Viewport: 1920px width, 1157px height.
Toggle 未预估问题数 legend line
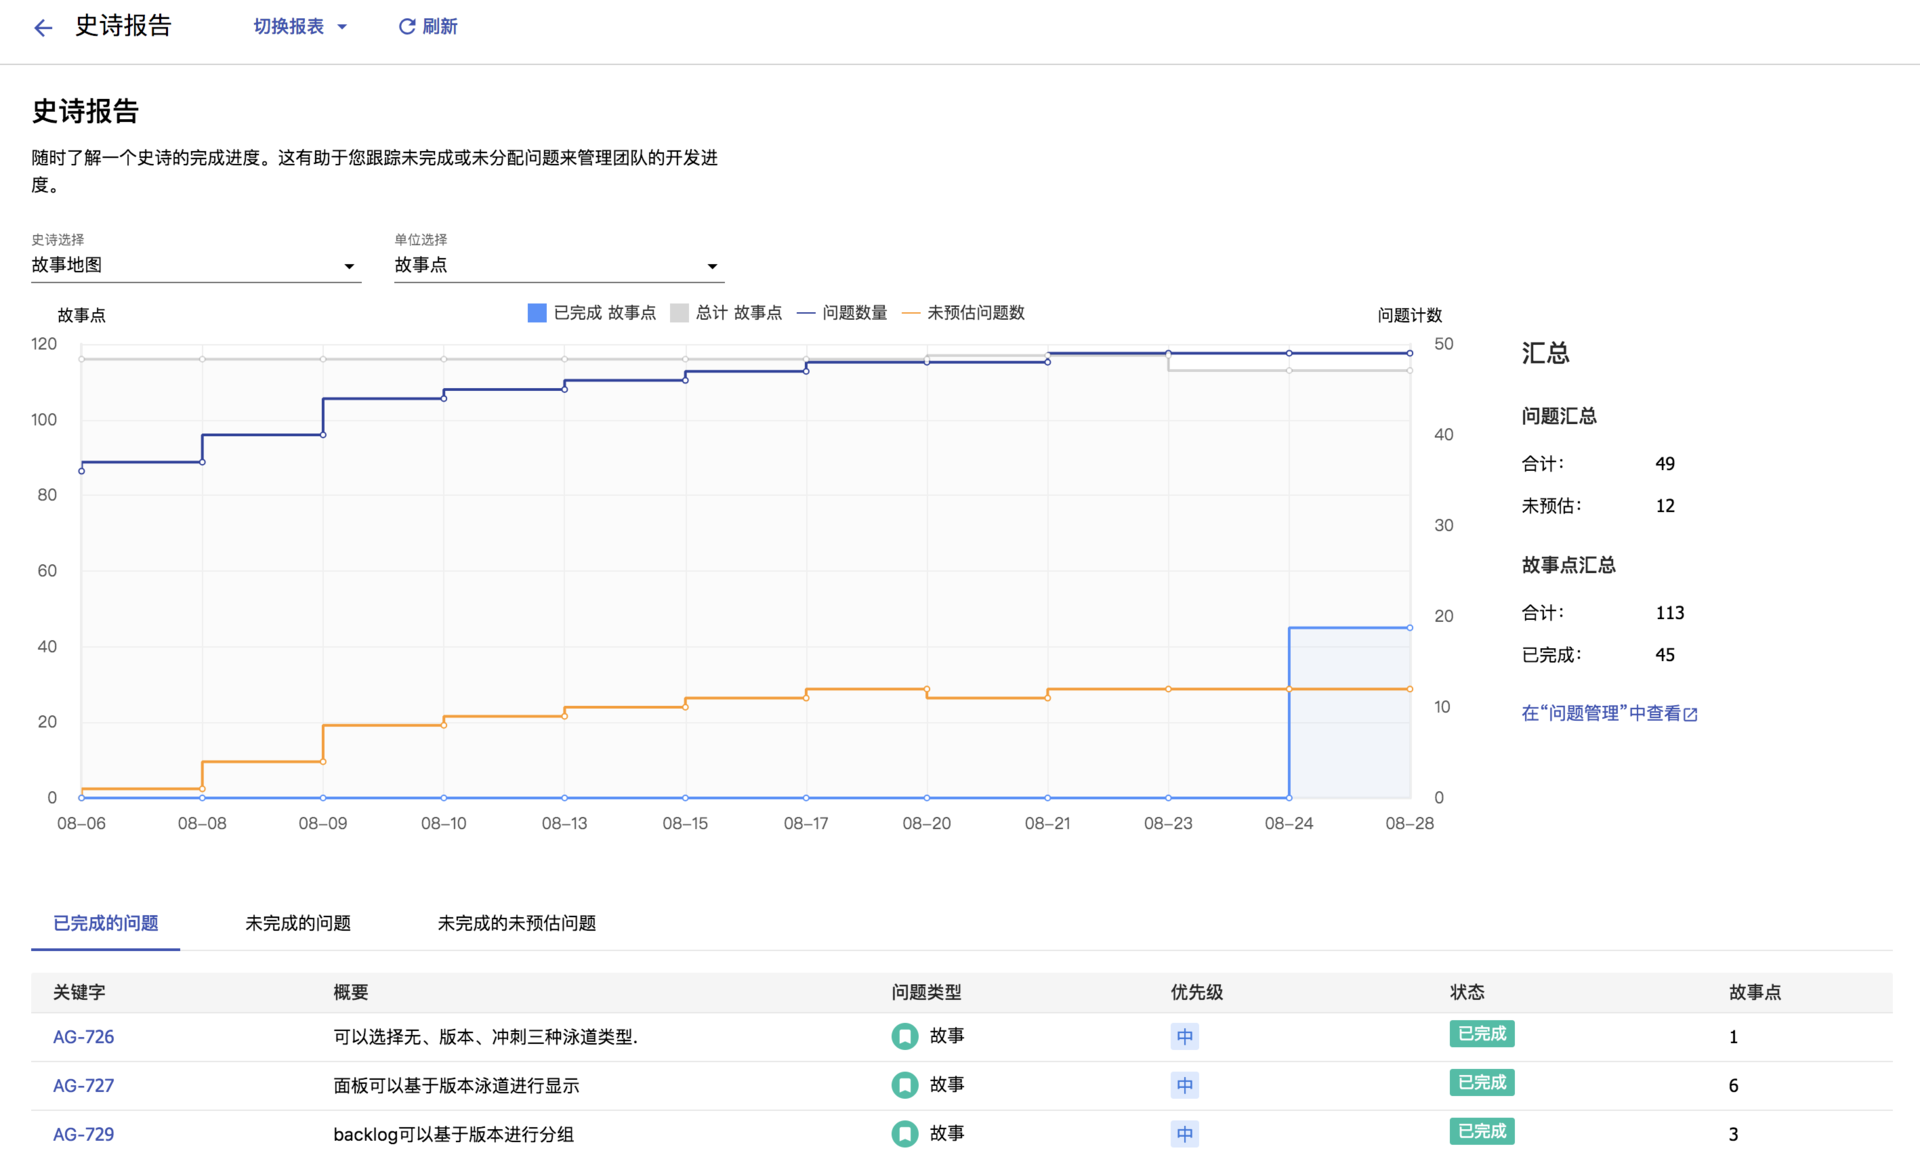click(911, 313)
